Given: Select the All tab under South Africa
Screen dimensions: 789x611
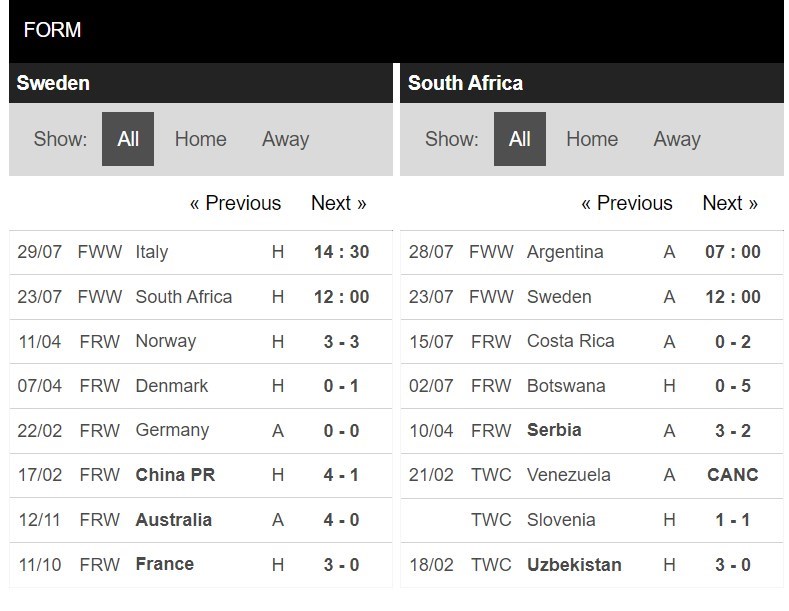Looking at the screenshot, I should (x=520, y=139).
